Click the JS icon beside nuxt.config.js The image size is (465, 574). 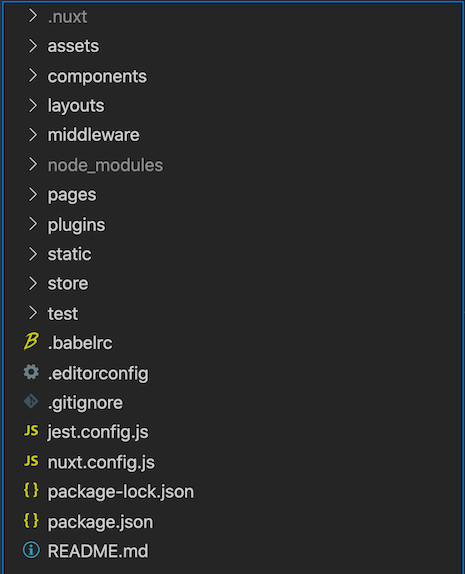click(31, 461)
